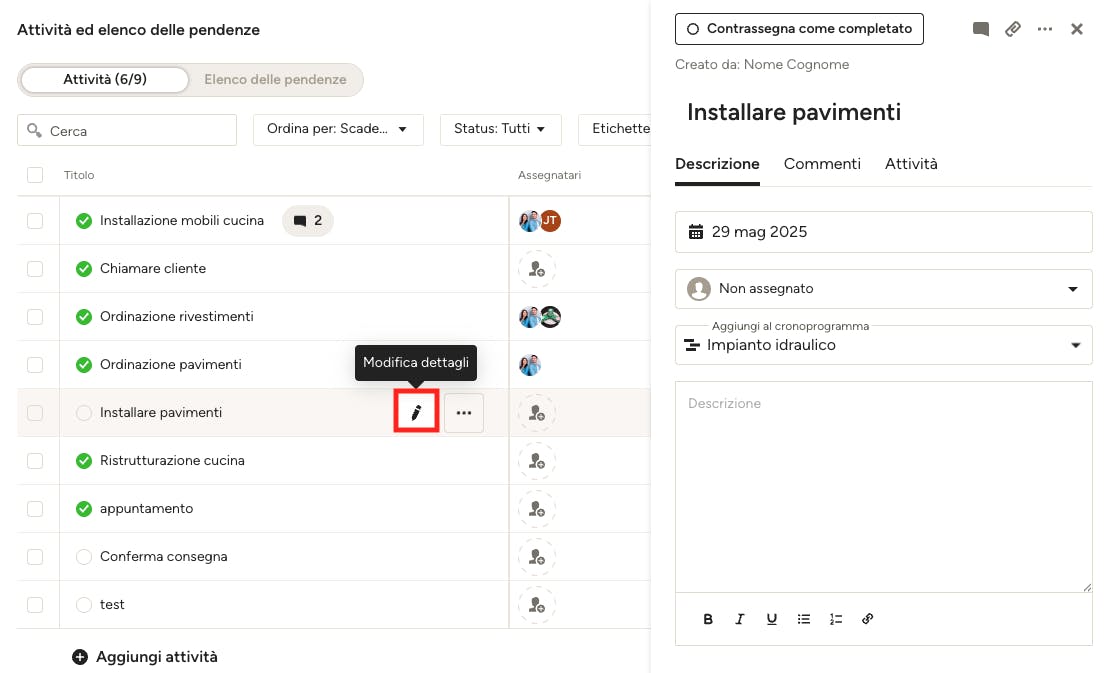Select the Commenti tab
1113x673 pixels.
pos(822,165)
